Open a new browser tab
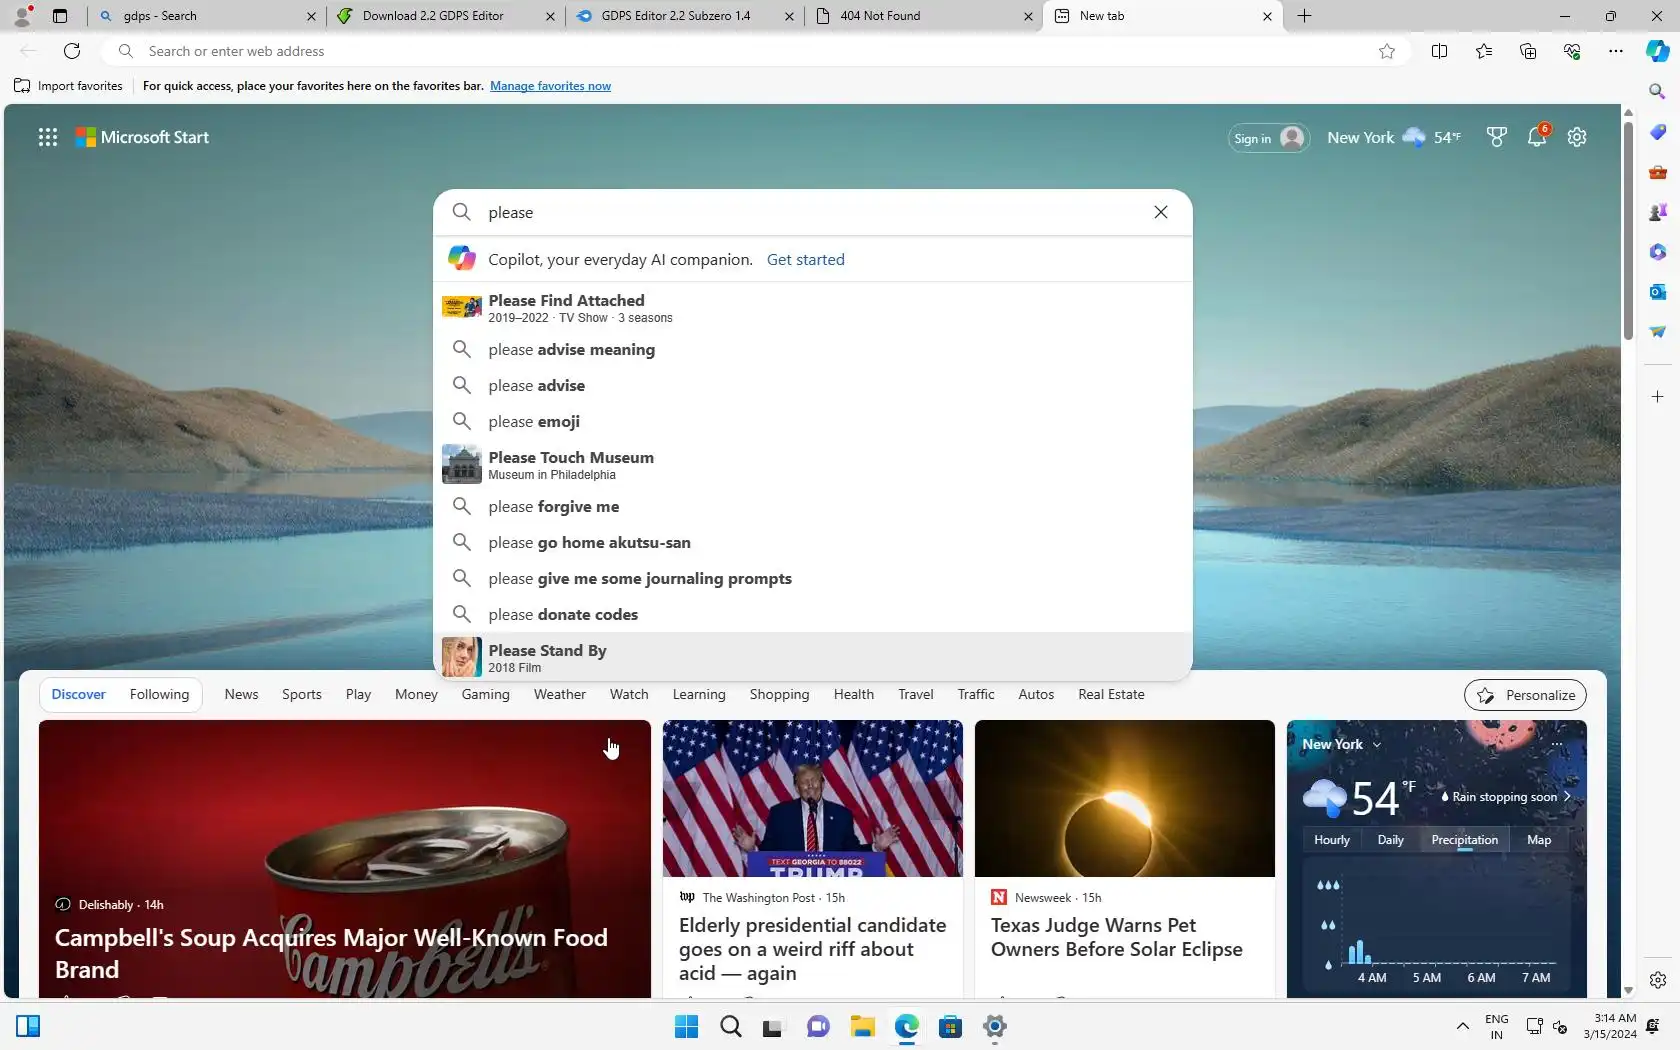This screenshot has width=1680, height=1050. [x=1304, y=16]
